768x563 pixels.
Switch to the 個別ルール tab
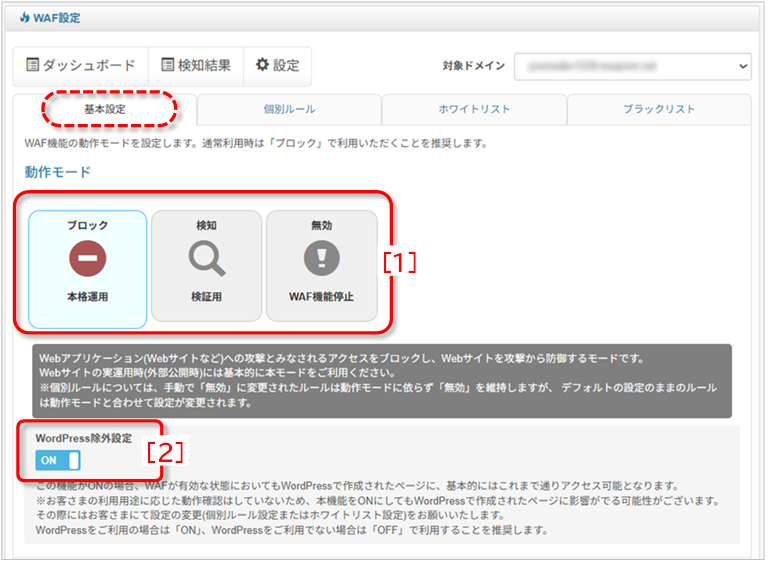click(289, 109)
